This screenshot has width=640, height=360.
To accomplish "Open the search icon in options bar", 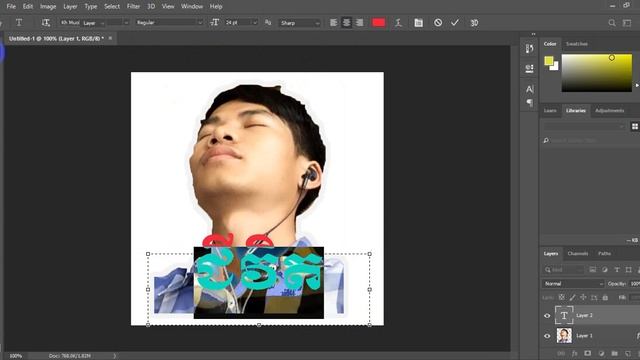I will (x=612, y=23).
